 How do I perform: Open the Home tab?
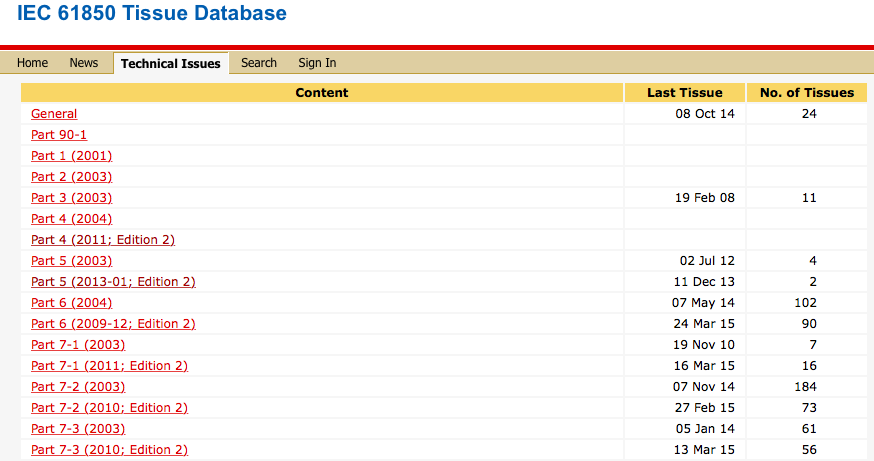[x=32, y=63]
